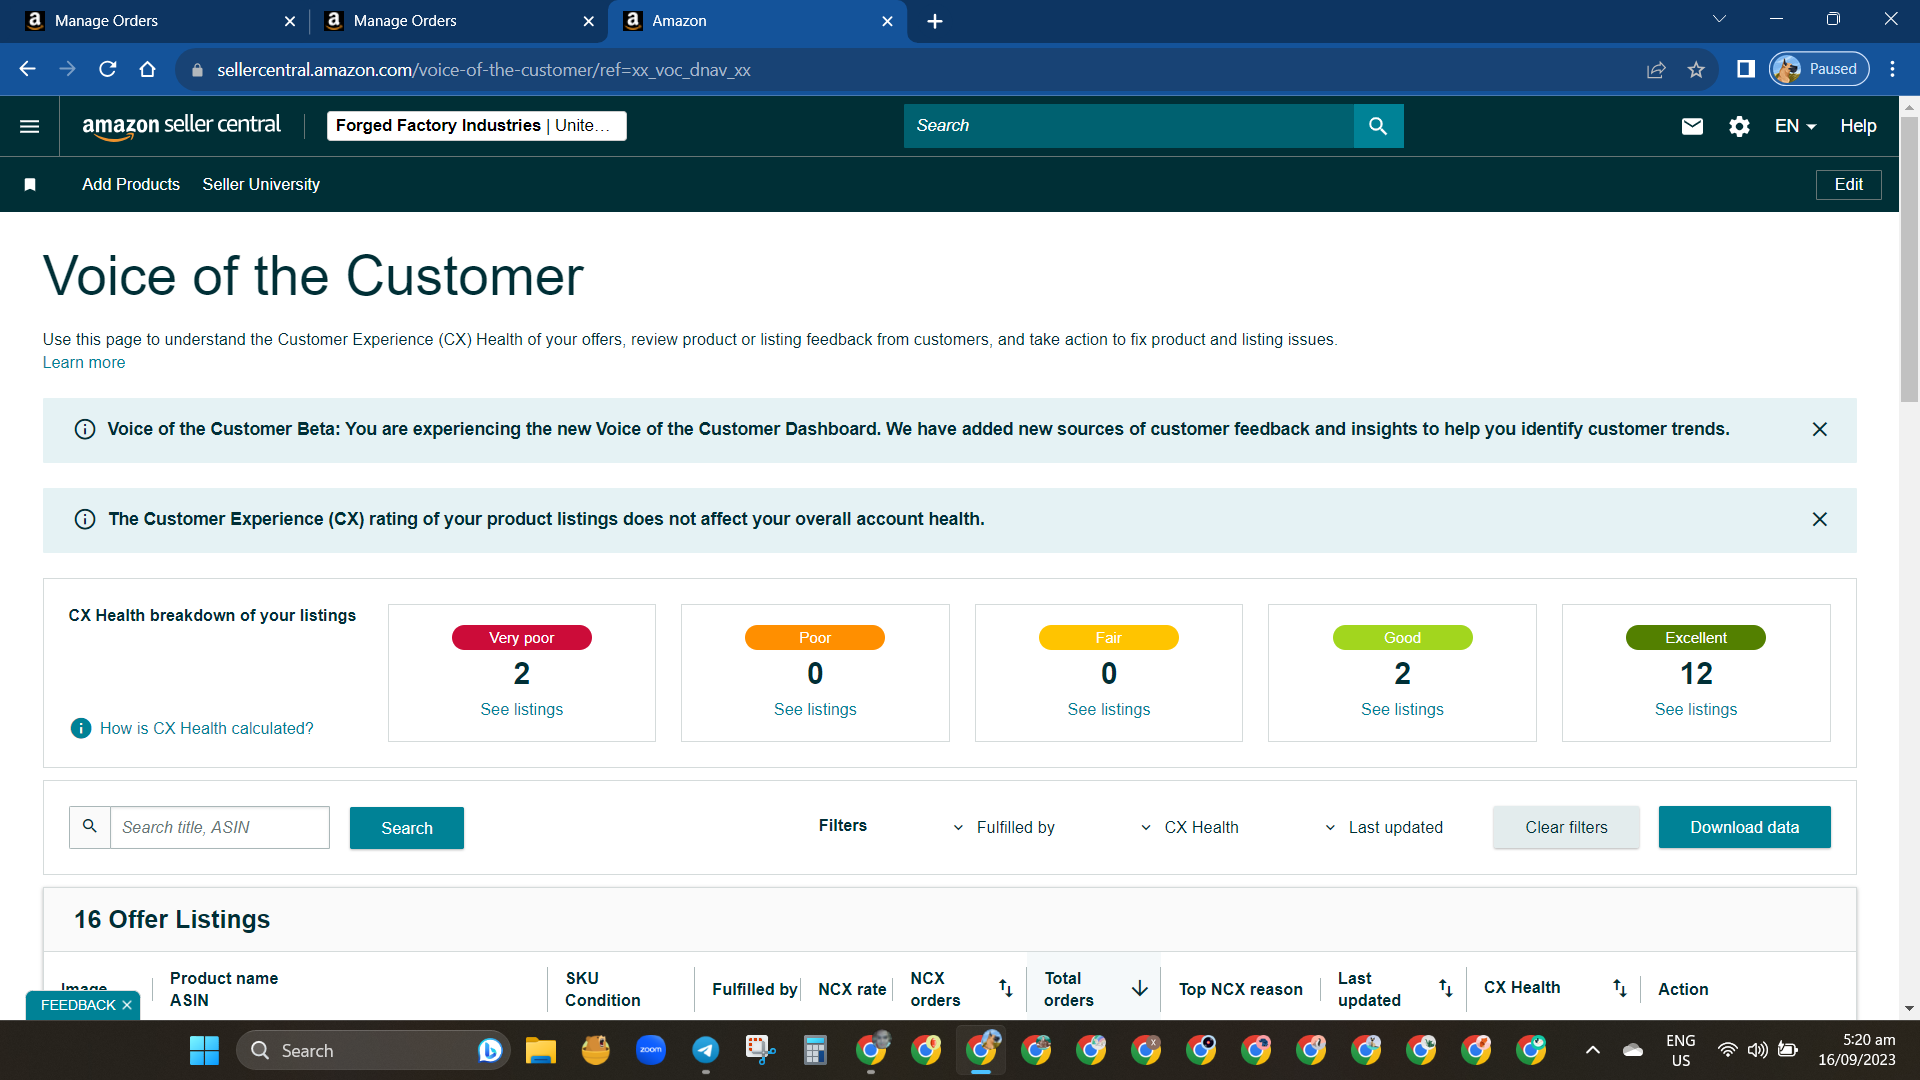Switch to first Manage Orders tab
This screenshot has height=1080, width=1920.
coord(160,21)
